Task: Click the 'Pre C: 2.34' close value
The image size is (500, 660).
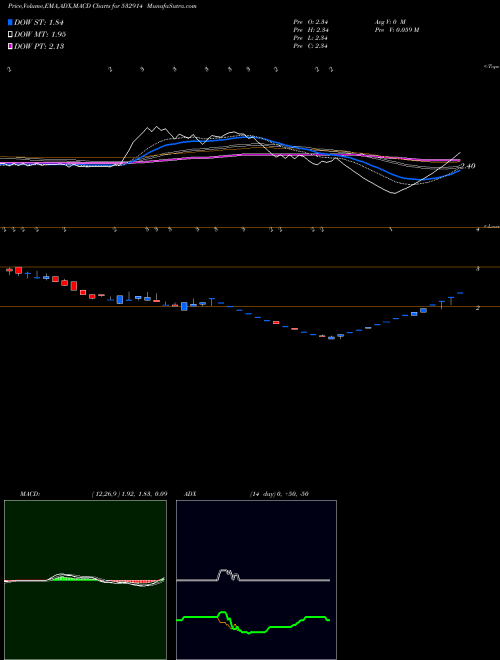Action: [311, 45]
